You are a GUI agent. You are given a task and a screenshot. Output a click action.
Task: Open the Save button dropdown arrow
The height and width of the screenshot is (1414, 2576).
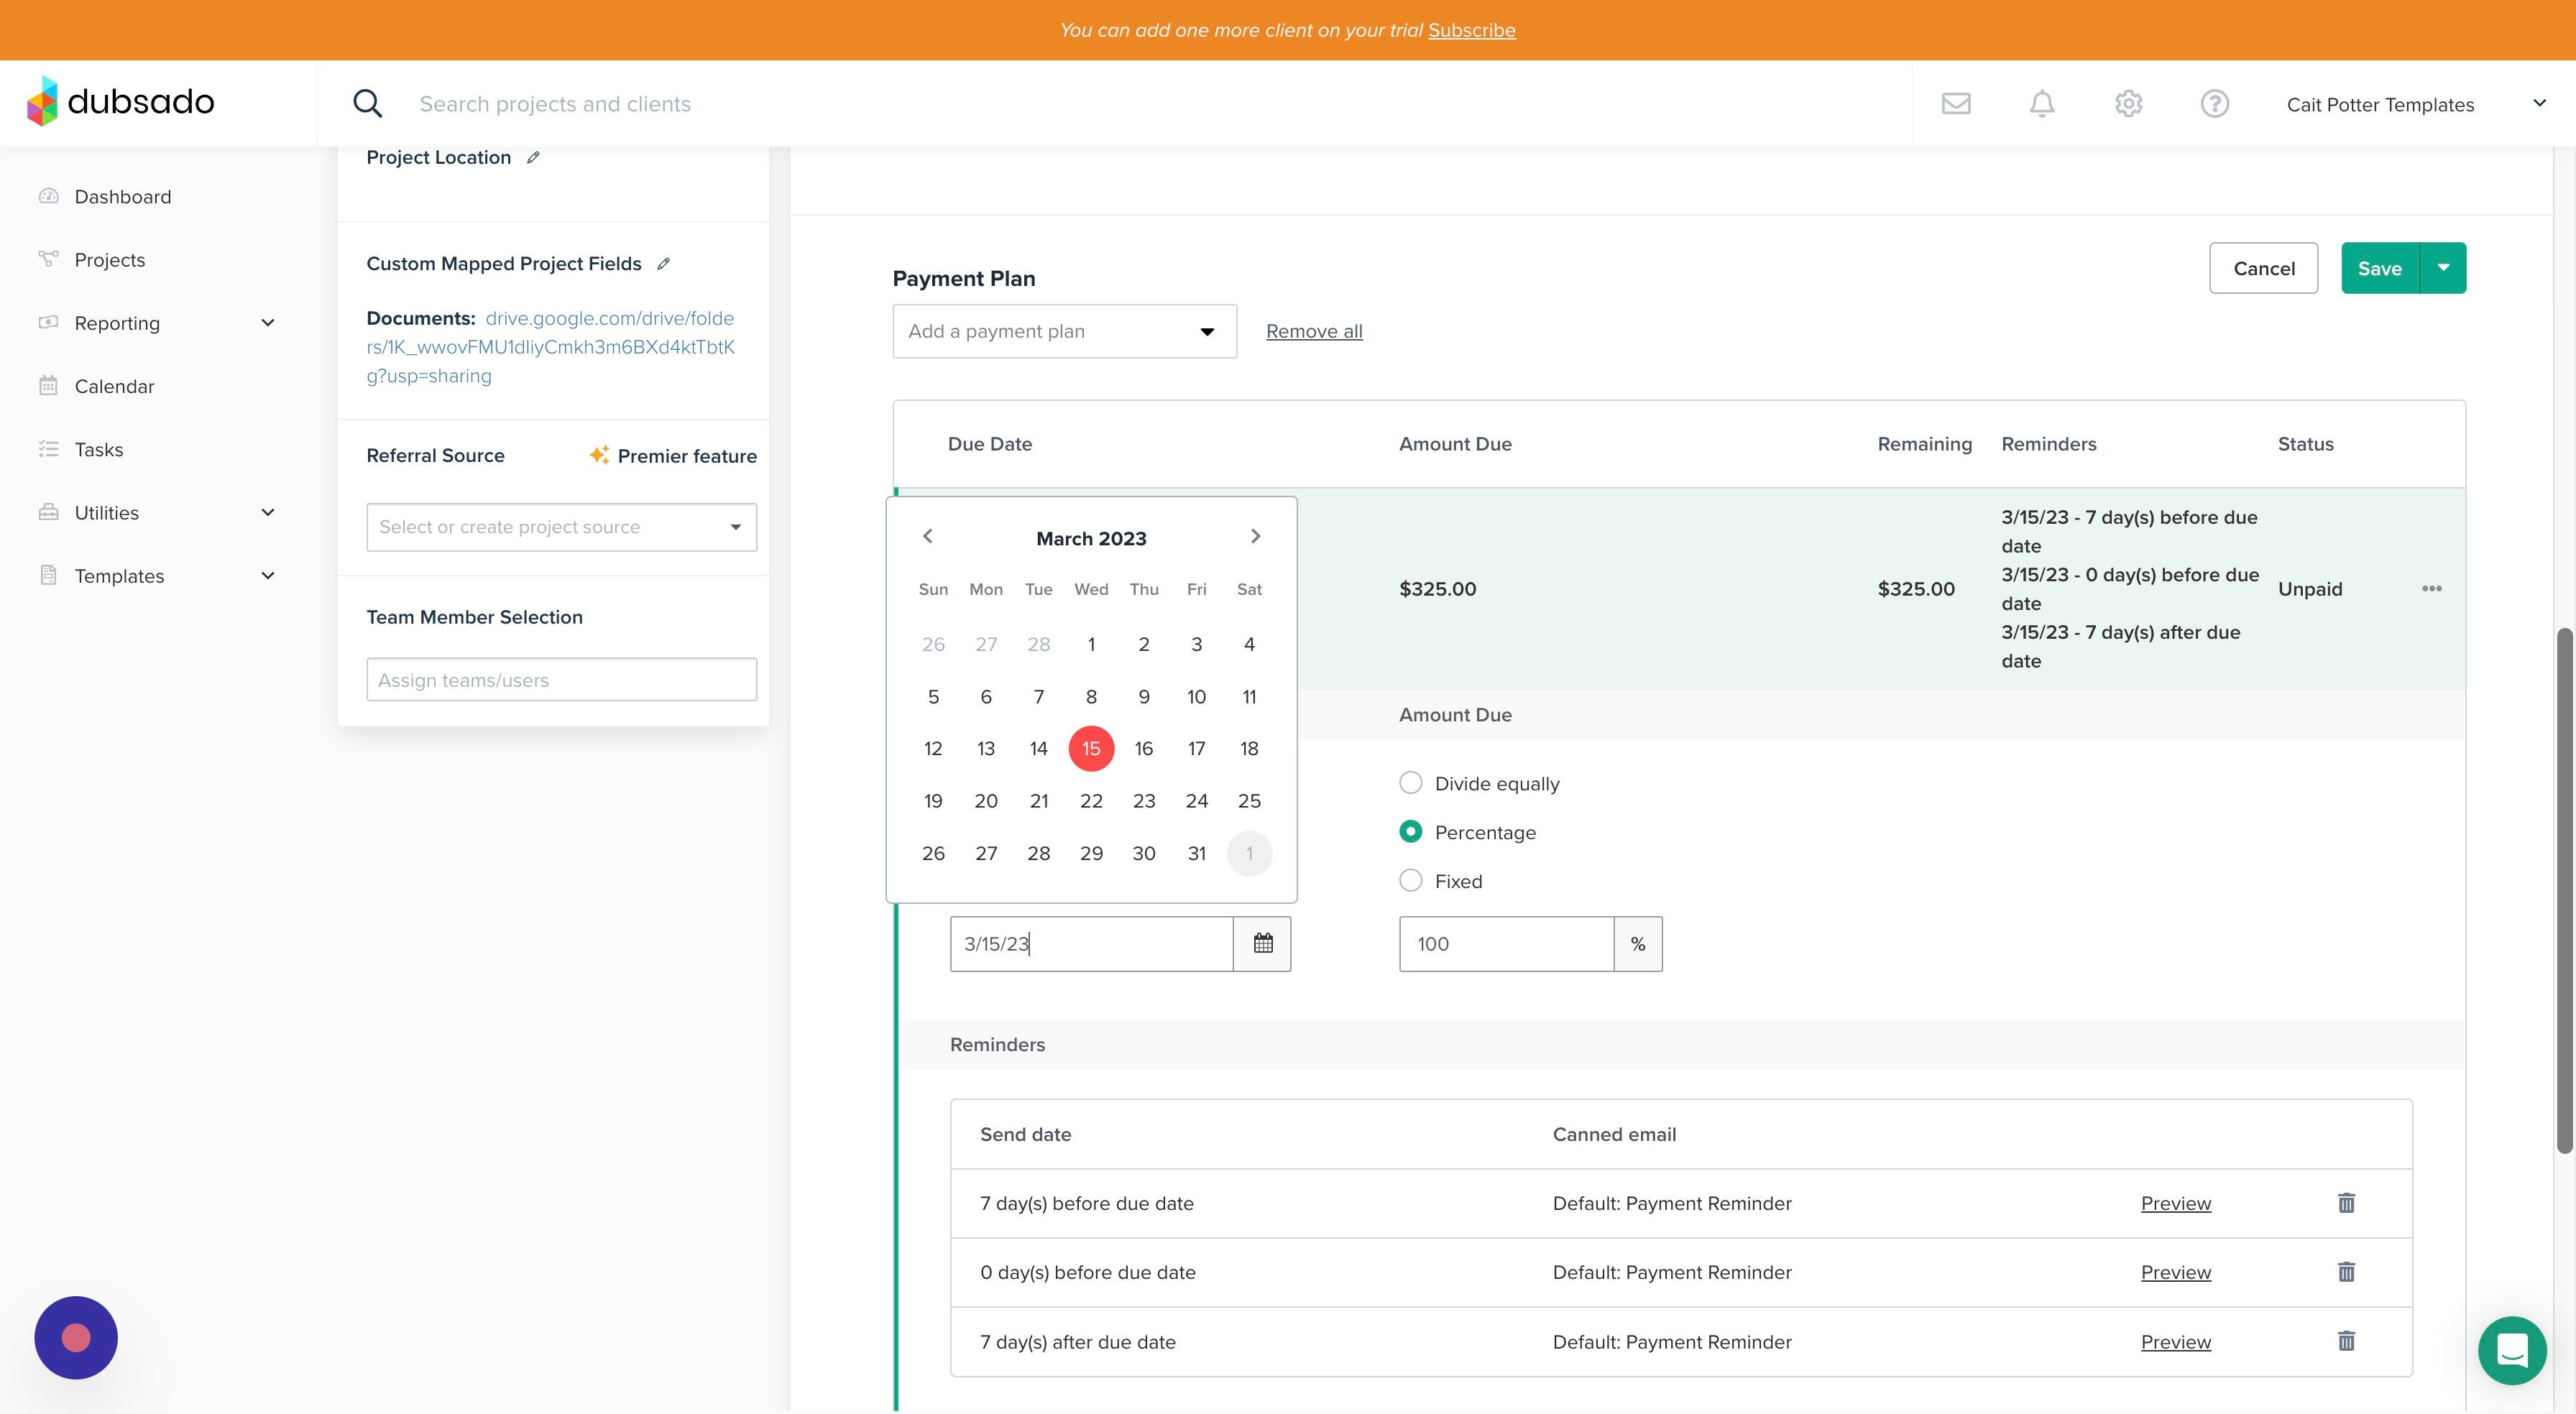(x=2443, y=268)
